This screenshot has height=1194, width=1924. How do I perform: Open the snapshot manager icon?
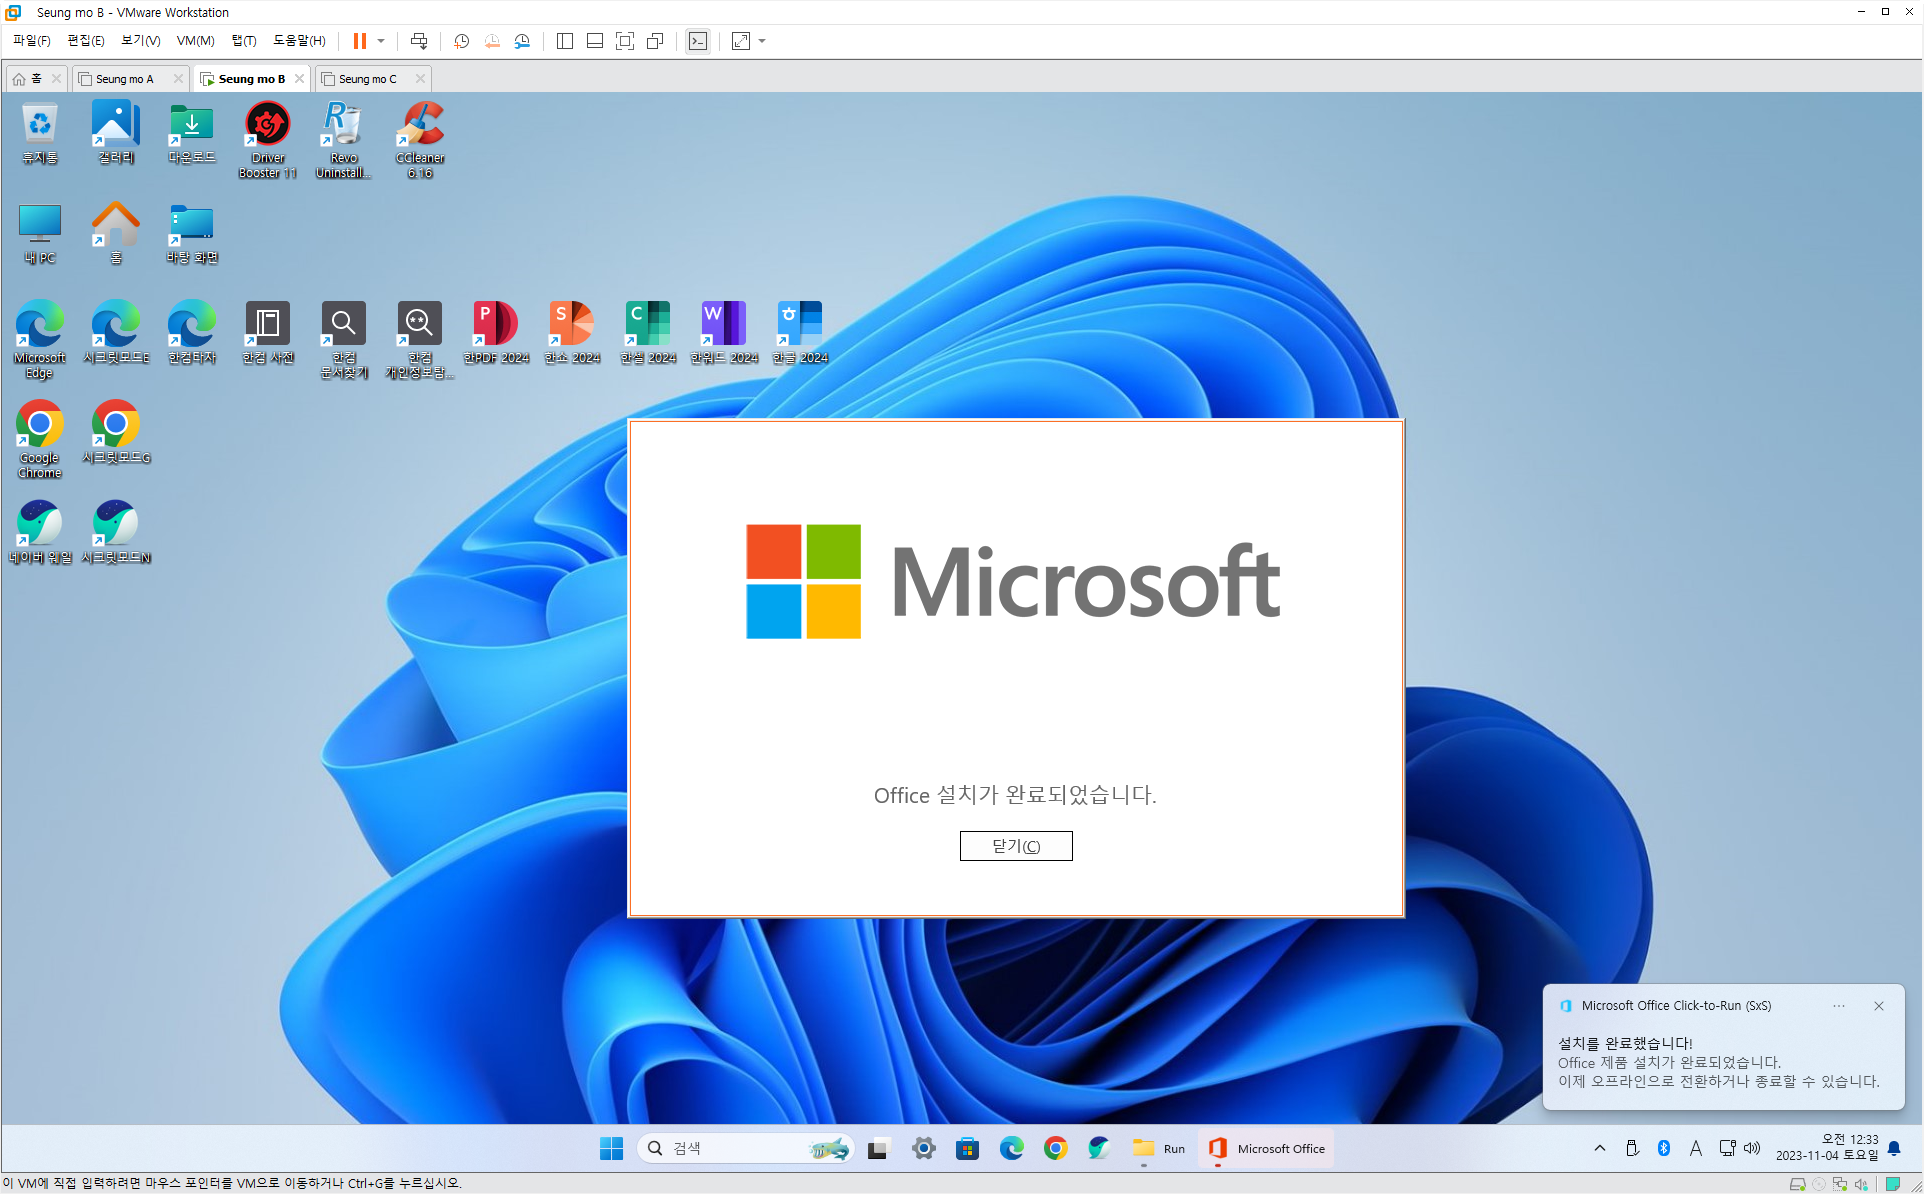(x=522, y=41)
